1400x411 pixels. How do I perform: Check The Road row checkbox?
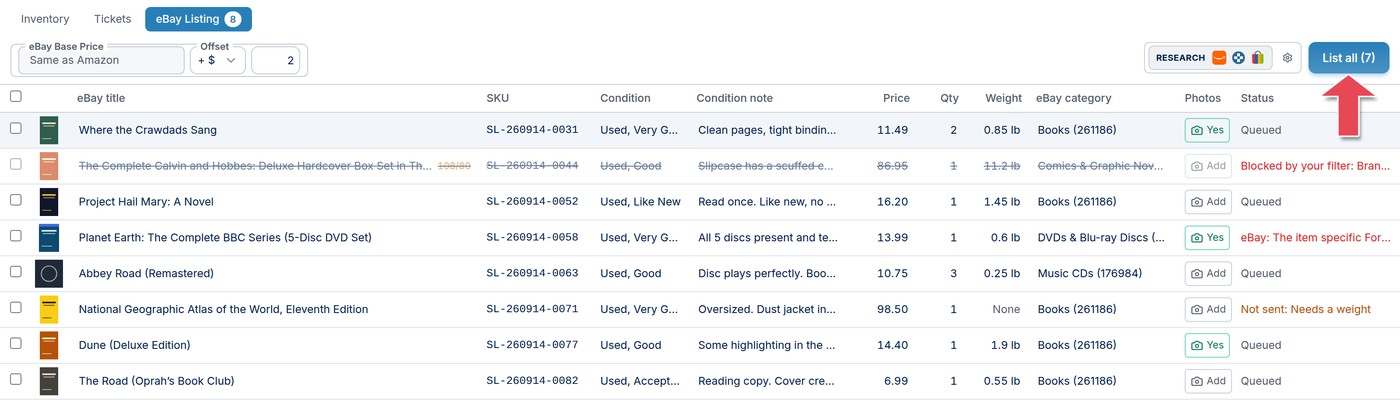(x=15, y=381)
